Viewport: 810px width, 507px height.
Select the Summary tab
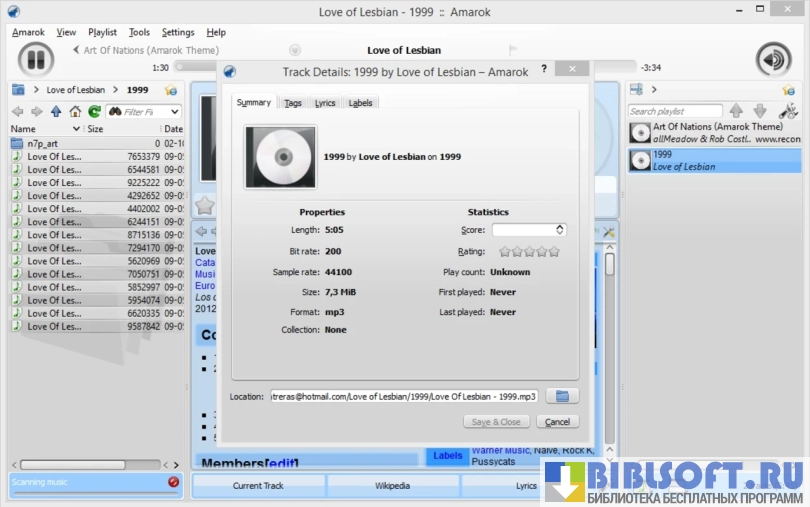254,102
